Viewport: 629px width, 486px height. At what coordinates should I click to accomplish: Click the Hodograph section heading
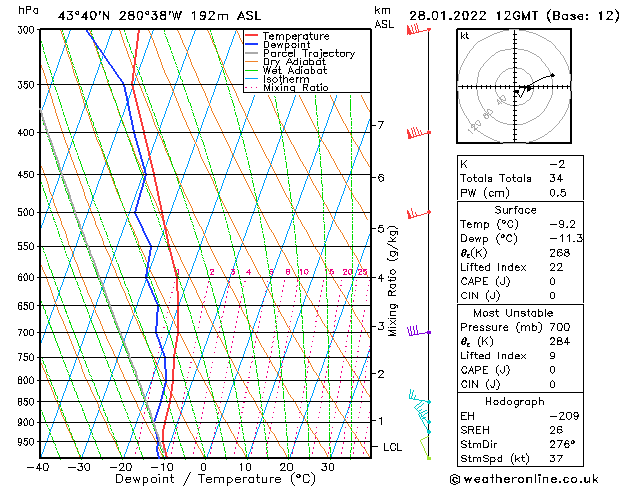tap(515, 401)
